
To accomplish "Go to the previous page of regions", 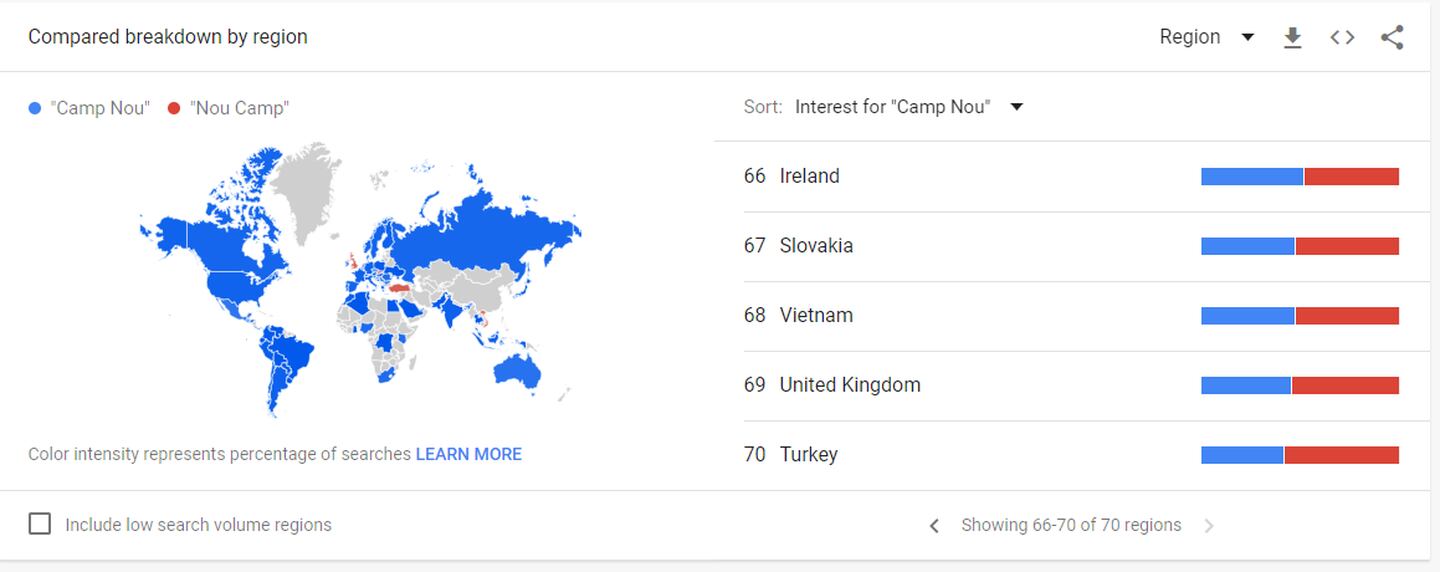I will 934,526.
